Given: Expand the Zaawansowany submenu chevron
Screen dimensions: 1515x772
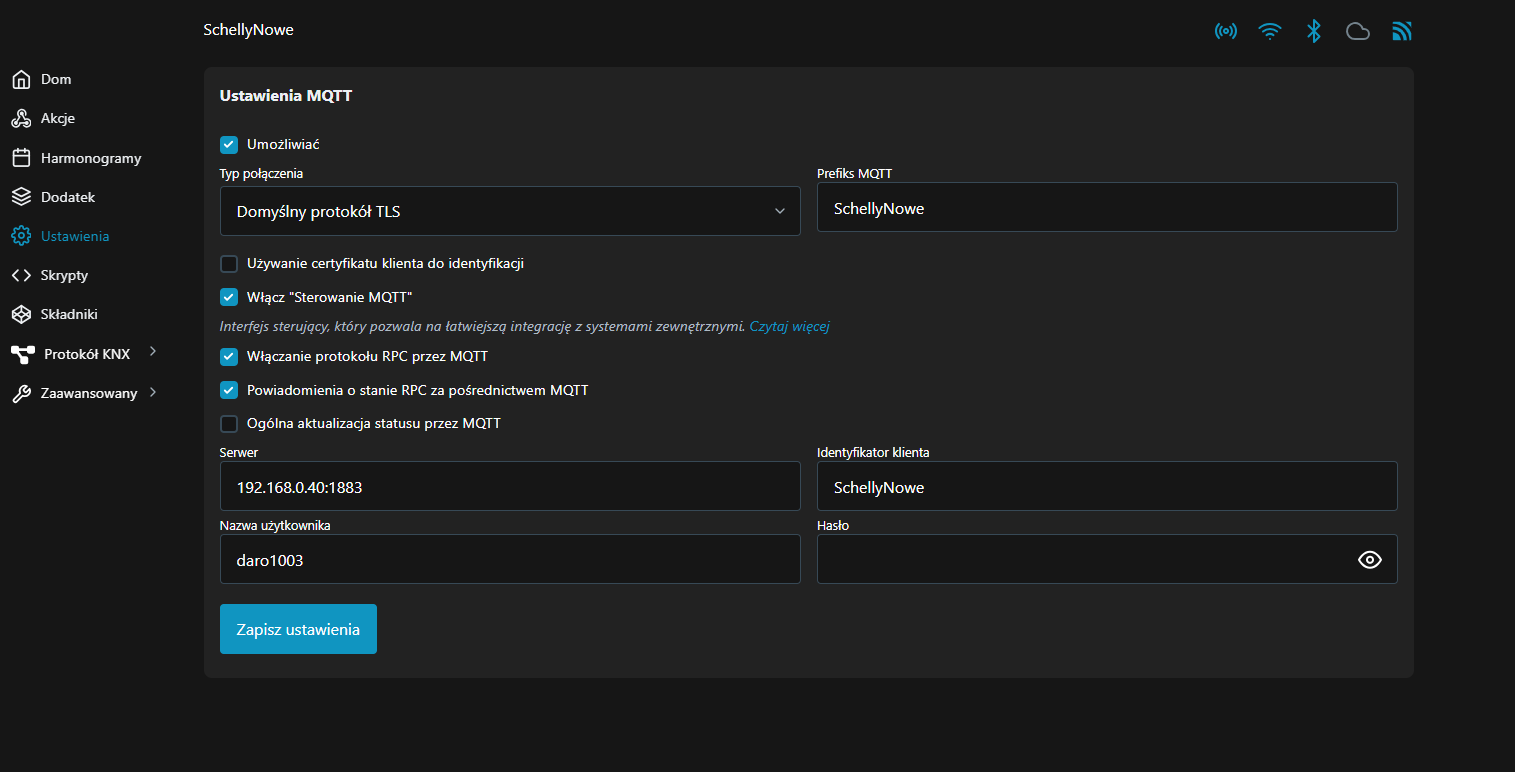Looking at the screenshot, I should [152, 392].
